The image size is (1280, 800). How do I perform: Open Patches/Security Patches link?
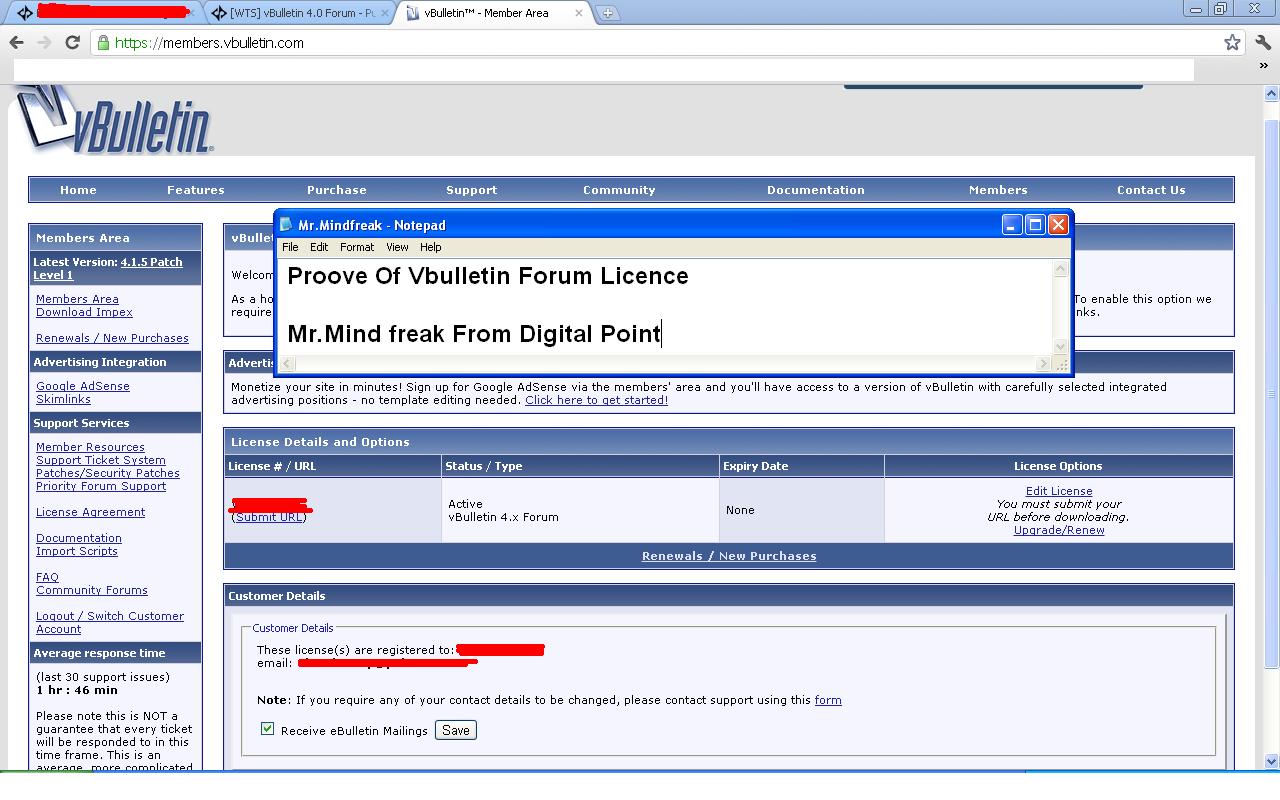(108, 473)
